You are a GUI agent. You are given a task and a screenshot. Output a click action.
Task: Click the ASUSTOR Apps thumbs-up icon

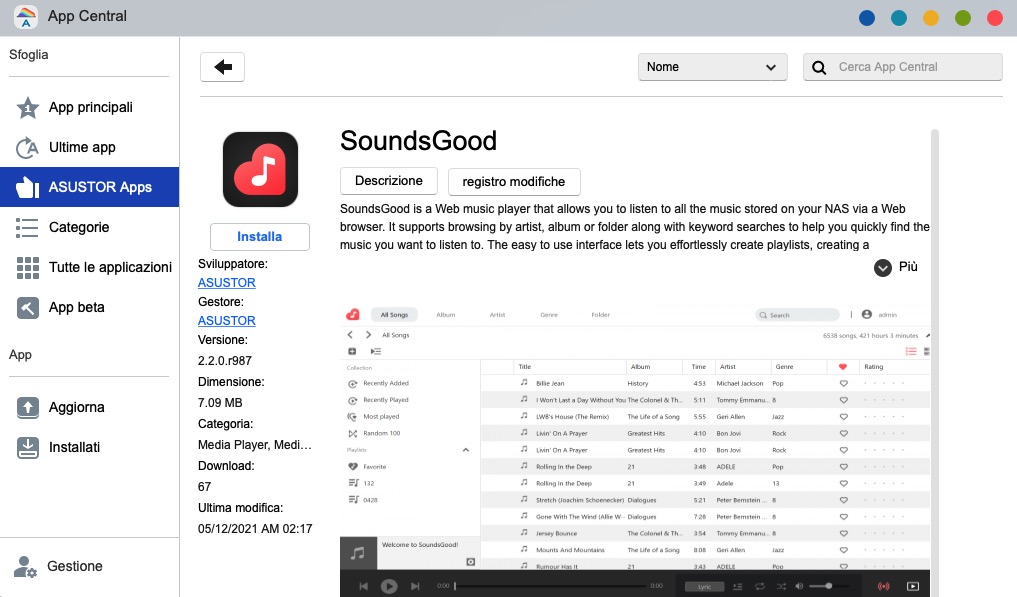(27, 187)
